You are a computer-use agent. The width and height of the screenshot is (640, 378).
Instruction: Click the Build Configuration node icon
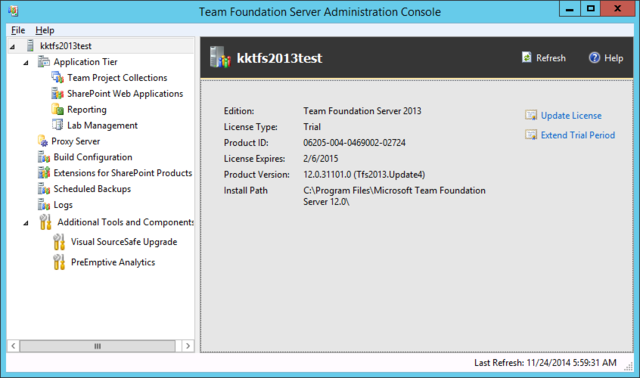tap(44, 157)
